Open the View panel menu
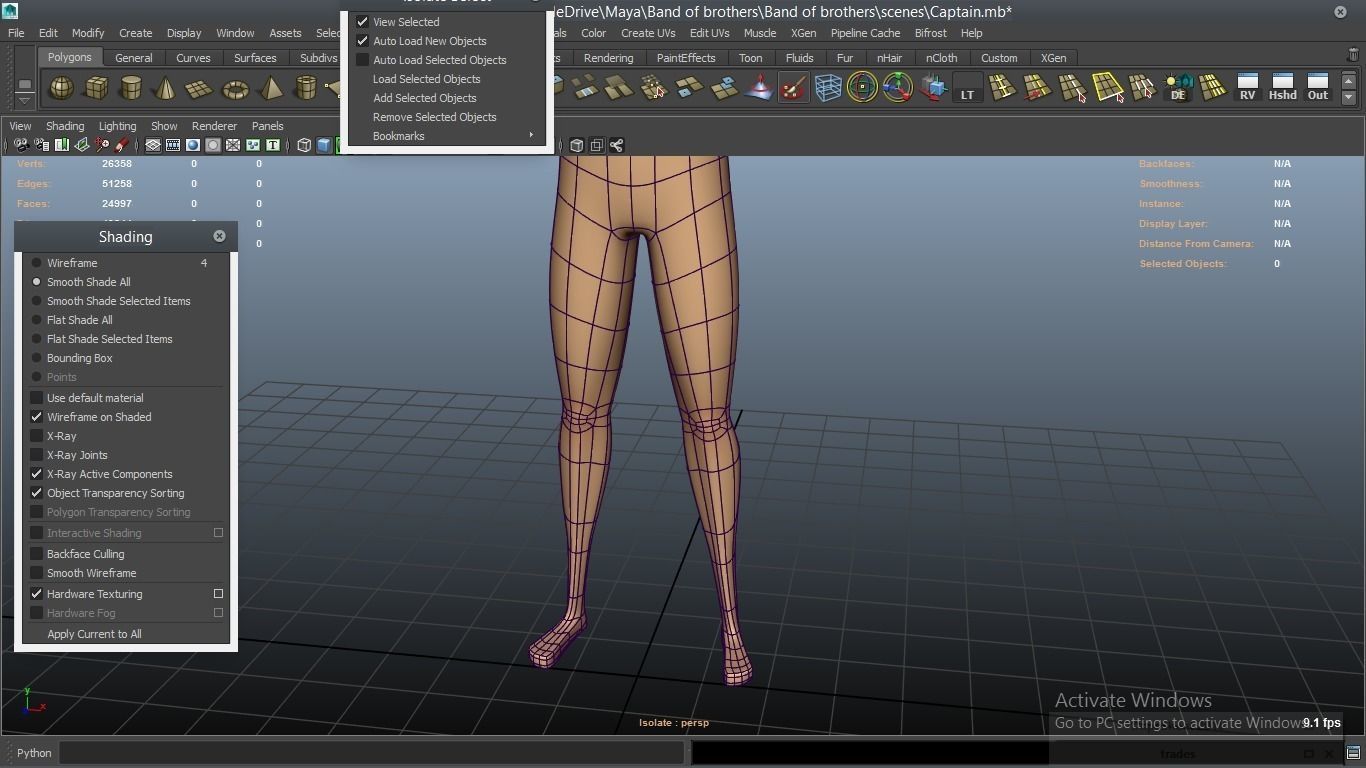Screen dimensions: 1366x768 point(20,126)
